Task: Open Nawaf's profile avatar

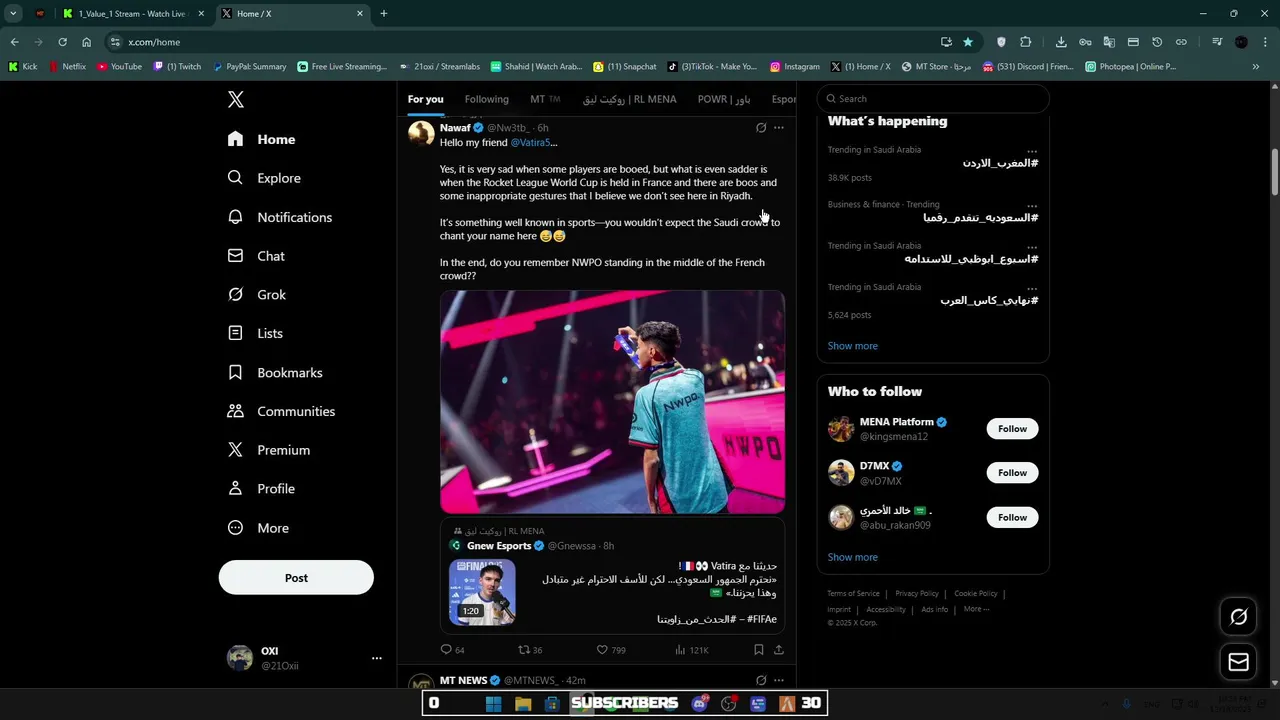Action: coord(421,133)
